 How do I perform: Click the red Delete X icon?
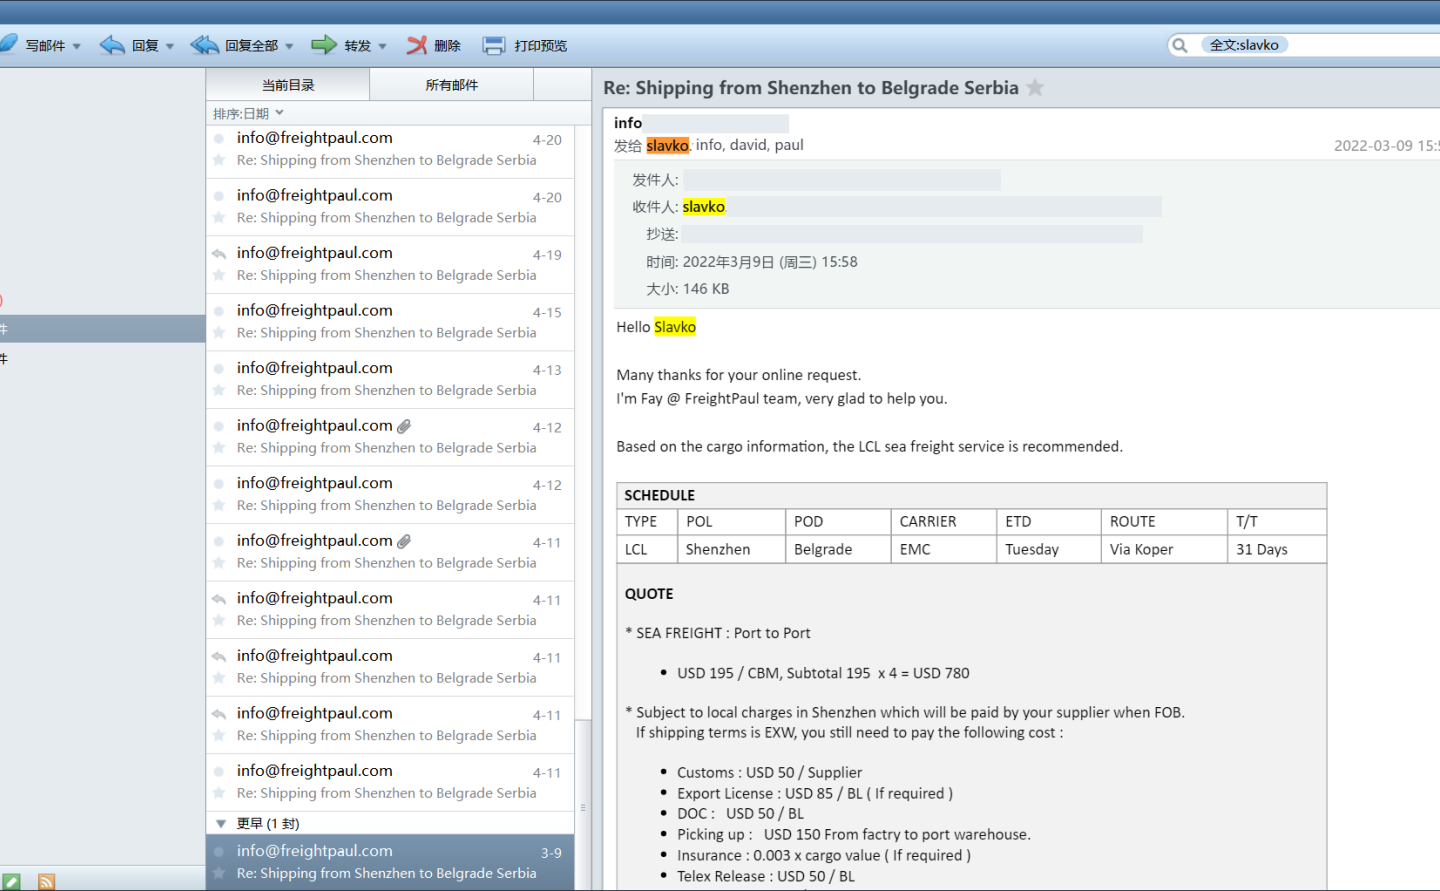417,45
